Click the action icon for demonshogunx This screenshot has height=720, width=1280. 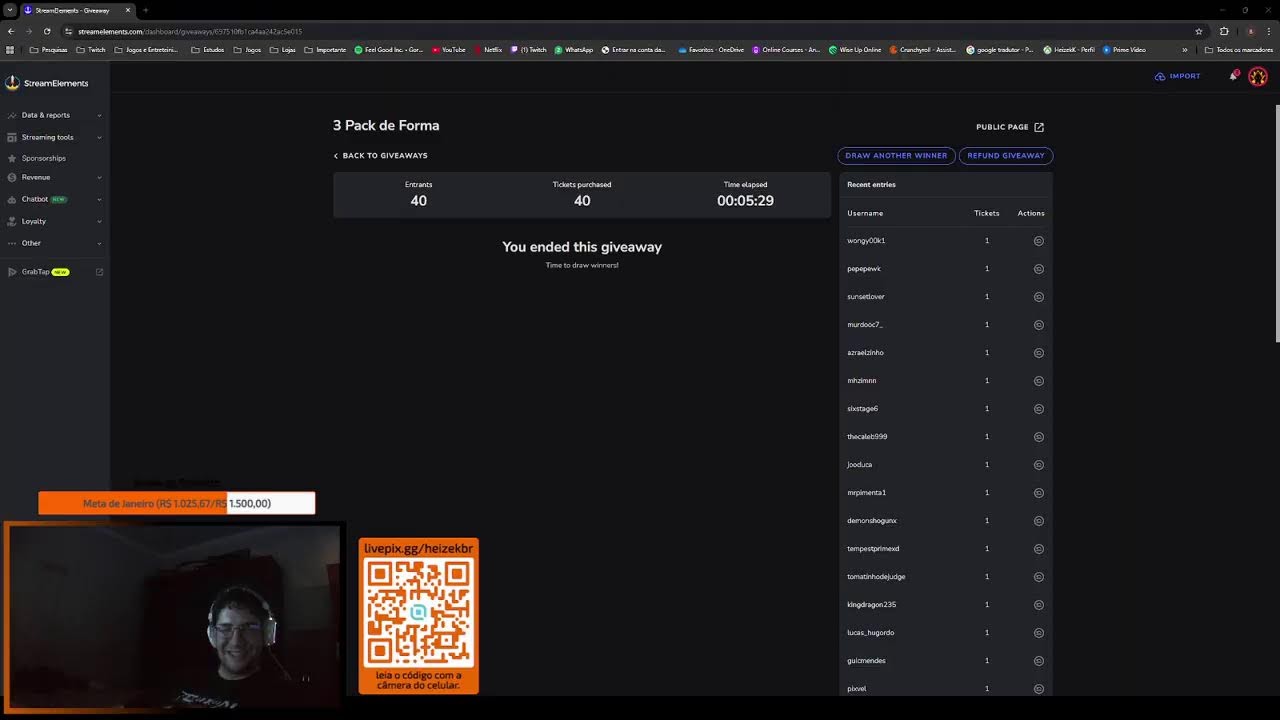(x=1038, y=521)
